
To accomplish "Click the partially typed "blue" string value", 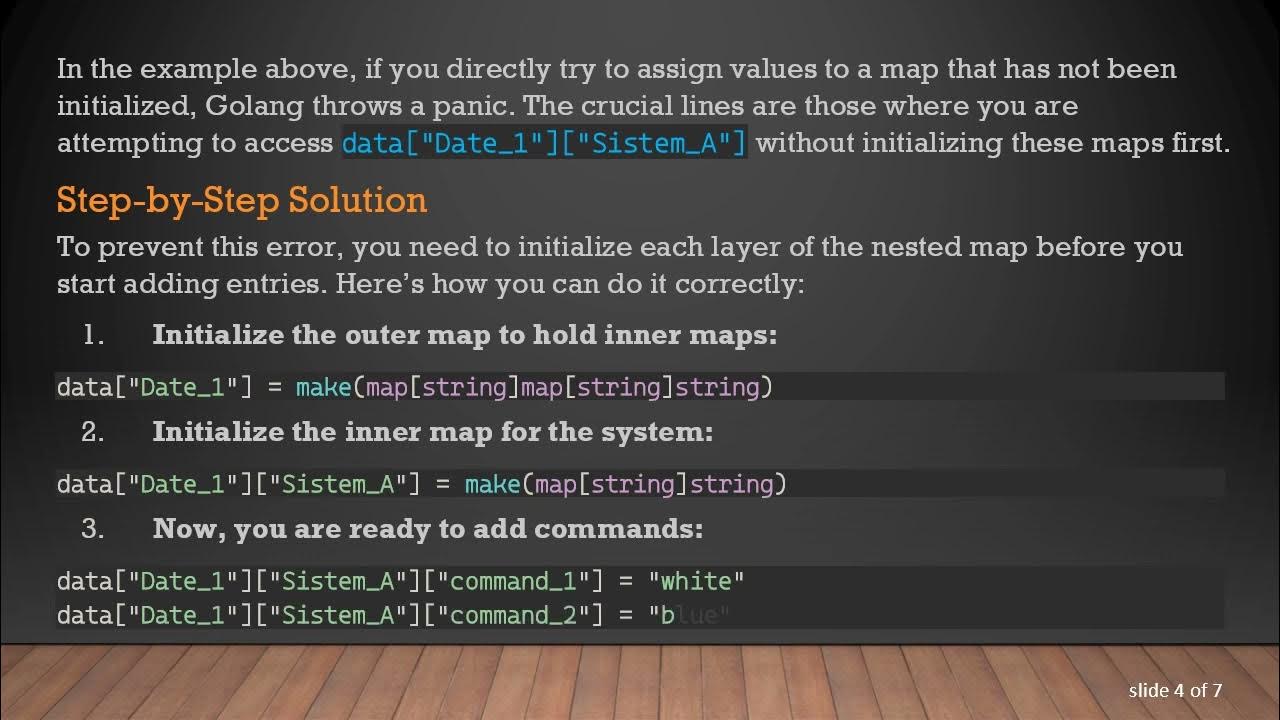I will [x=688, y=615].
